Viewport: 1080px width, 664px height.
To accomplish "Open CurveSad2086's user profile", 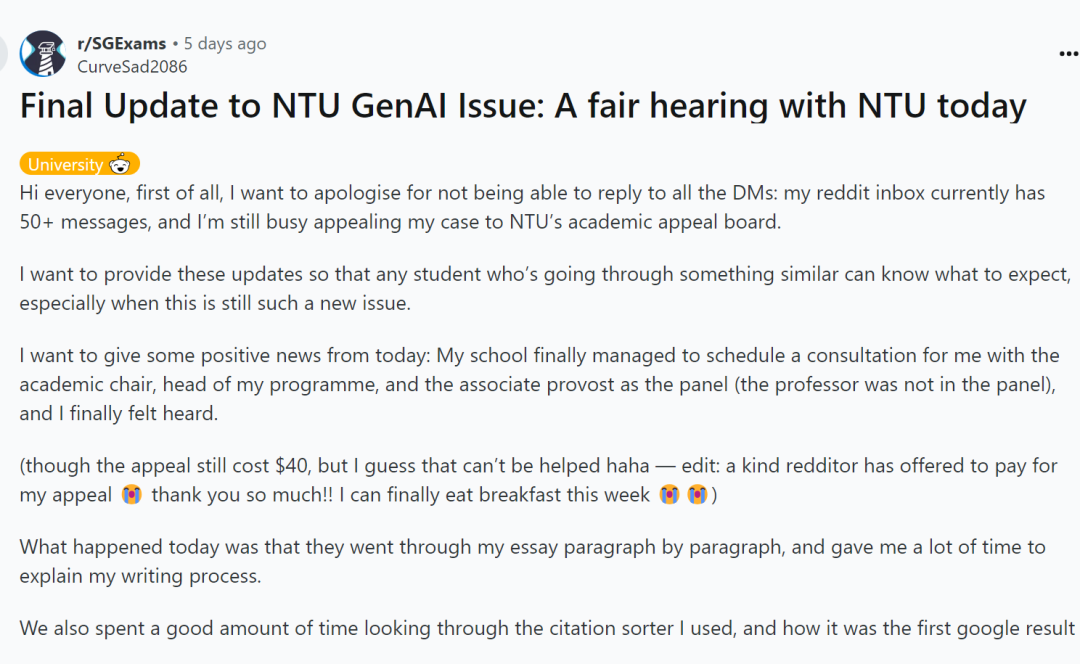I will click(132, 67).
